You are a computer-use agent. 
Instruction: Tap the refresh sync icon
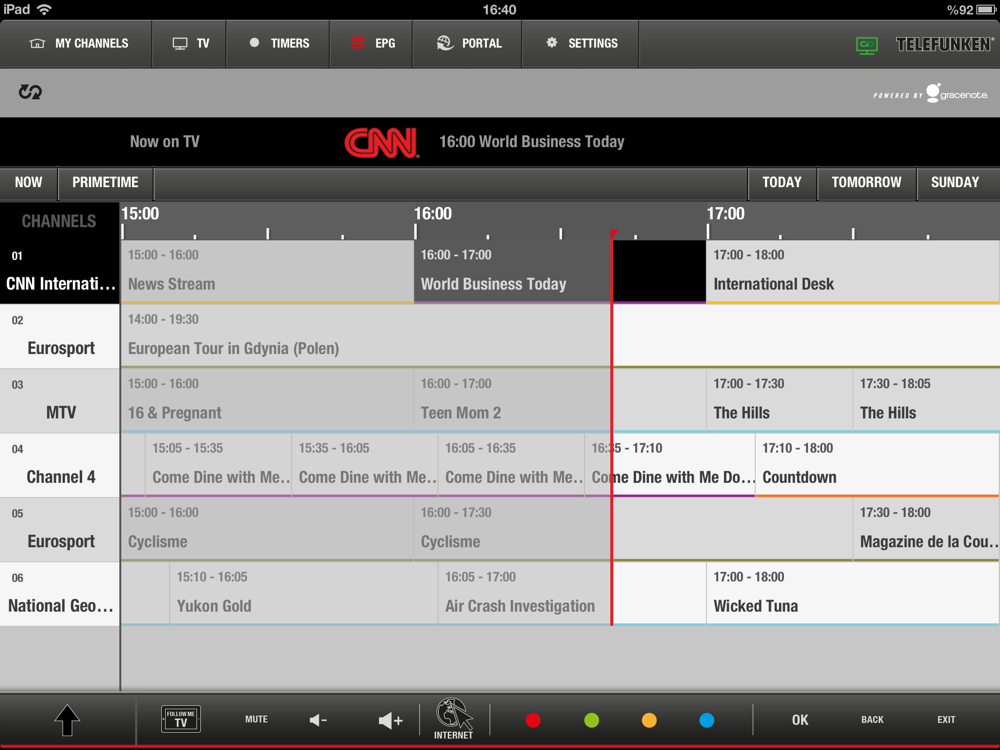30,92
